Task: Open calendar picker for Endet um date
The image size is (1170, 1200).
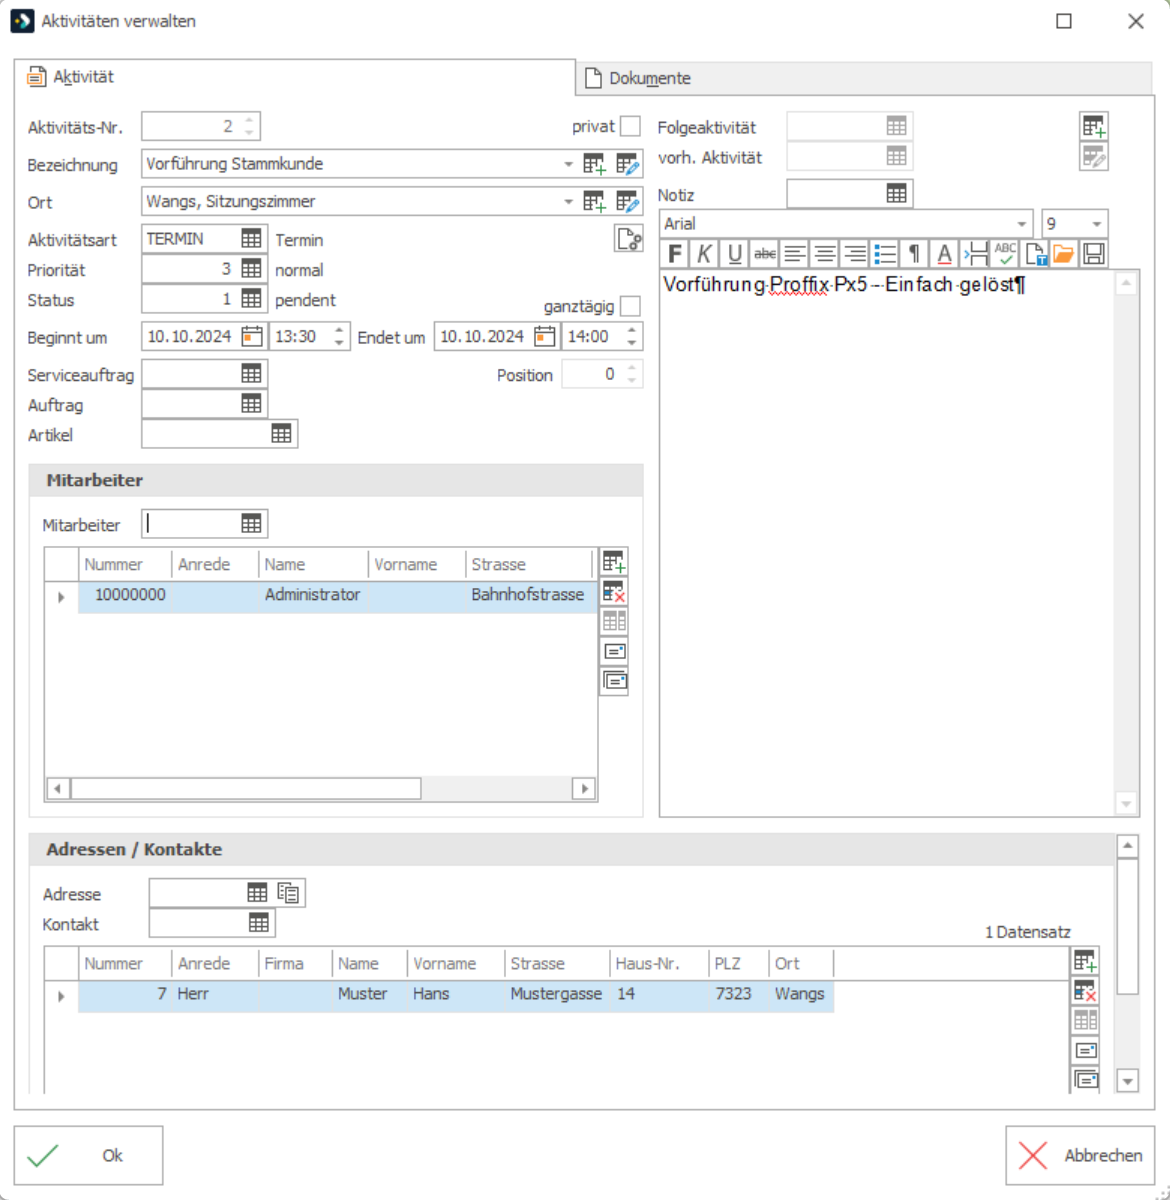Action: pos(544,337)
